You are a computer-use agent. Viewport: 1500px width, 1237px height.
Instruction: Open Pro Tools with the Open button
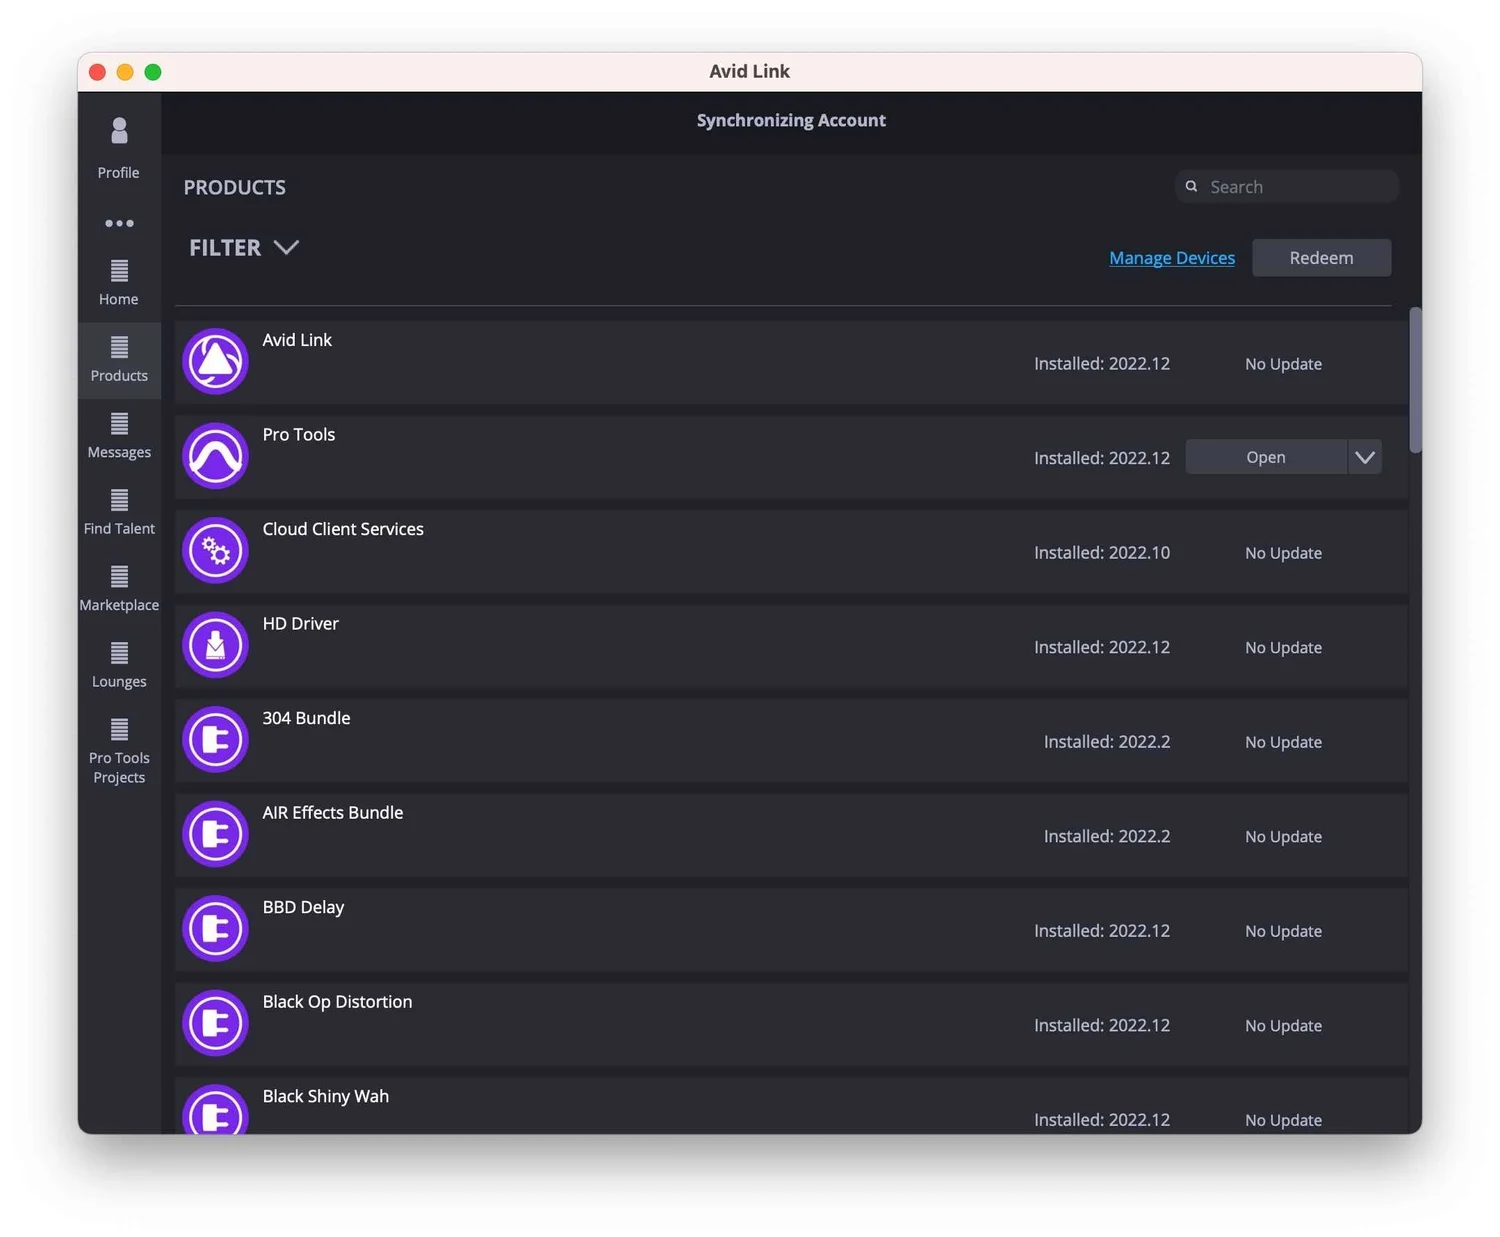(x=1264, y=457)
